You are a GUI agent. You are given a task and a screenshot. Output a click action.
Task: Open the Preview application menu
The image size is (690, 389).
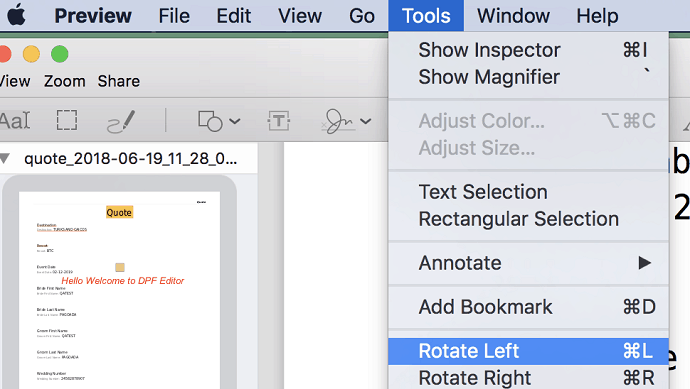click(x=93, y=16)
